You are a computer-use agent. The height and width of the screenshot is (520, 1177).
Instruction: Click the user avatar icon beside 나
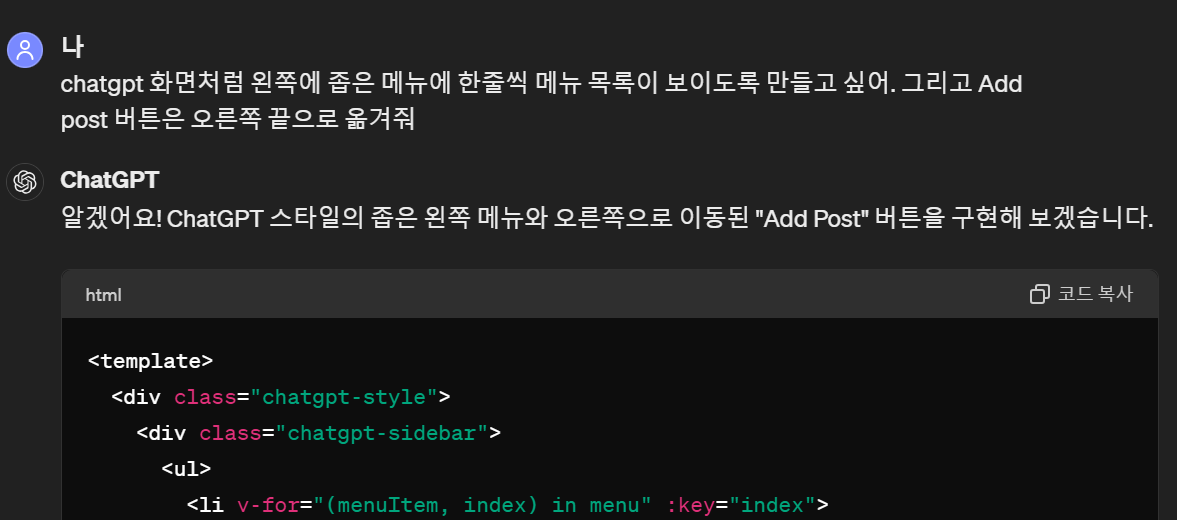25,50
